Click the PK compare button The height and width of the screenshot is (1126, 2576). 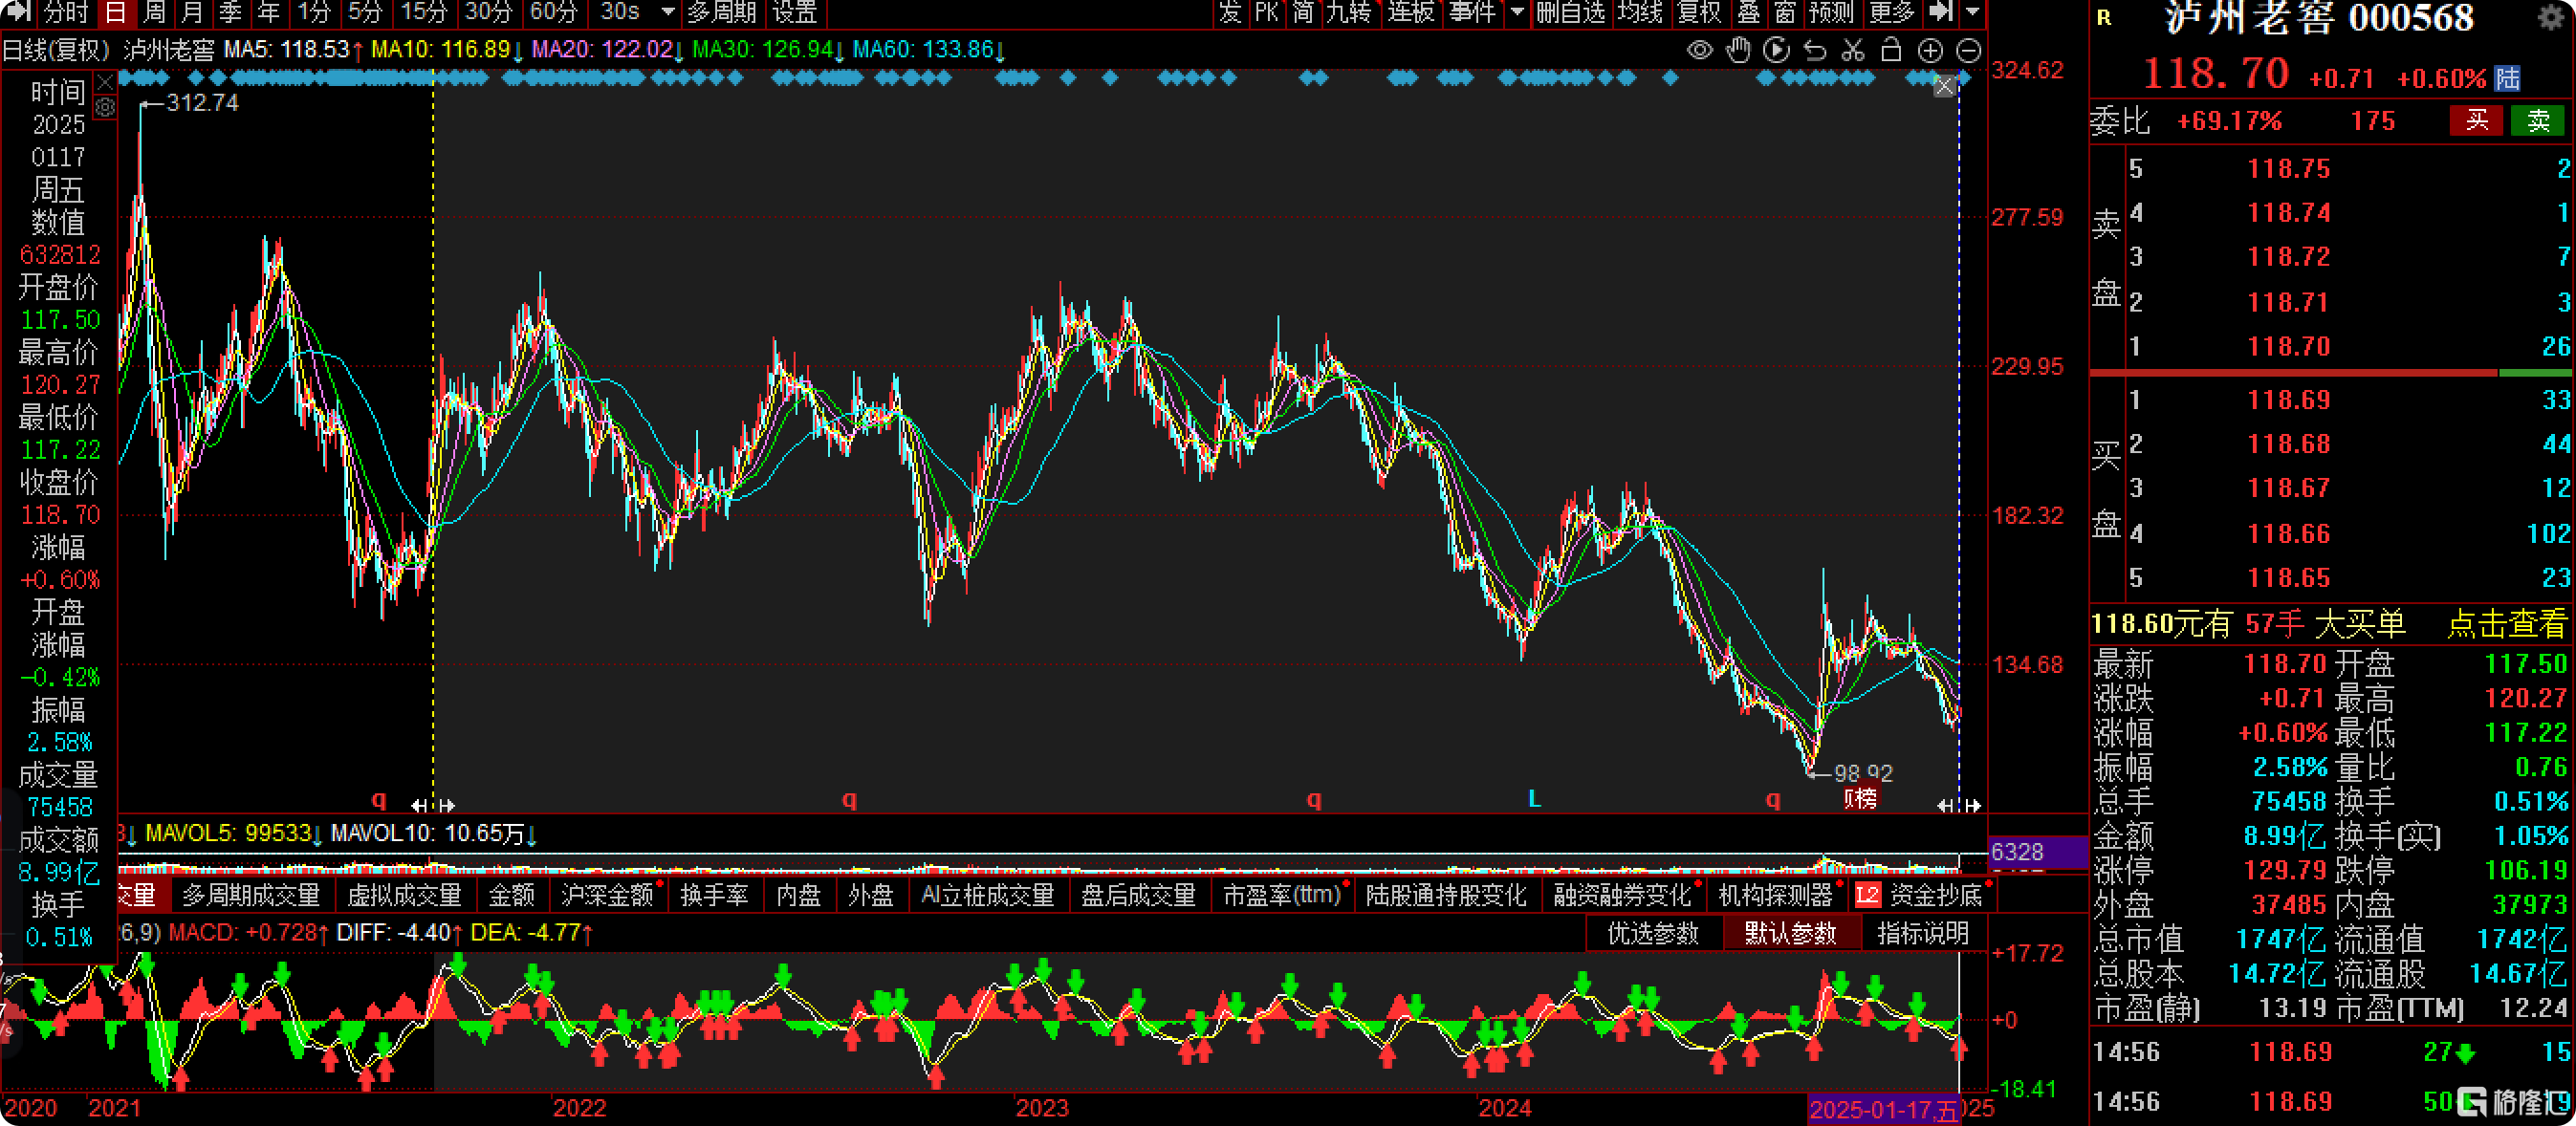1267,12
